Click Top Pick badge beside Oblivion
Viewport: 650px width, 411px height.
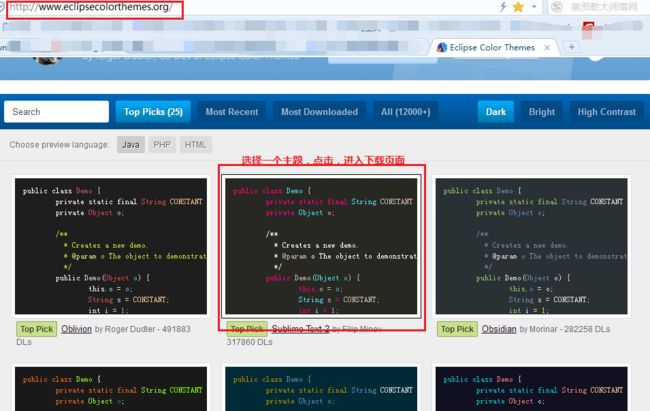(36, 329)
